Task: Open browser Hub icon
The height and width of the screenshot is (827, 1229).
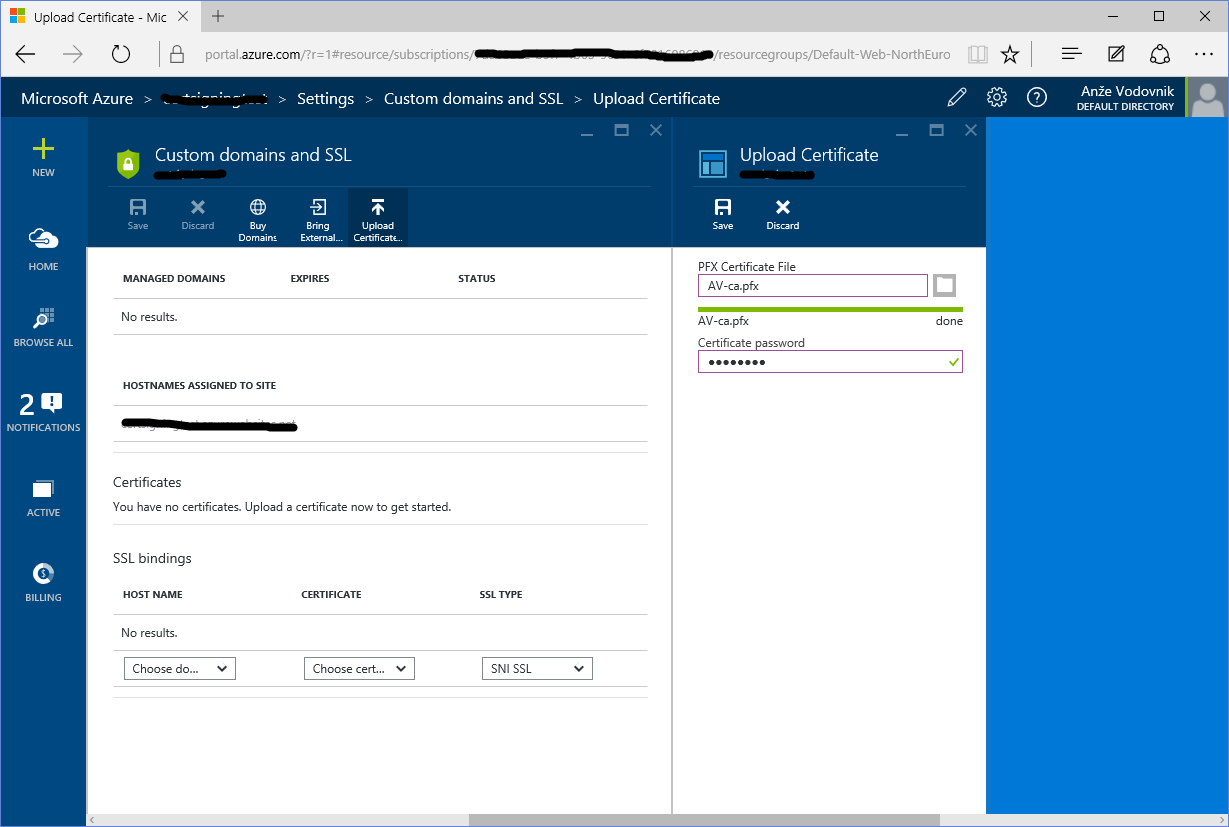Action: (1071, 54)
